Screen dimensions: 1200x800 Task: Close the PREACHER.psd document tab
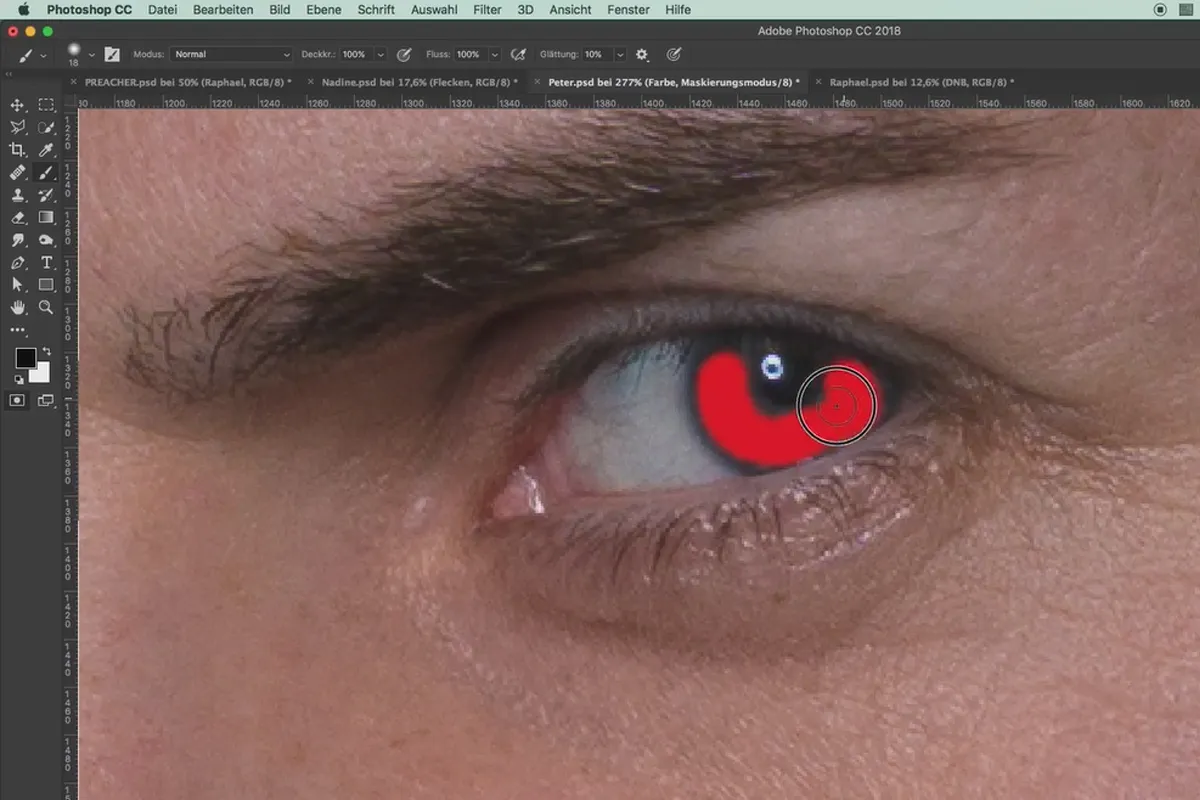(74, 82)
